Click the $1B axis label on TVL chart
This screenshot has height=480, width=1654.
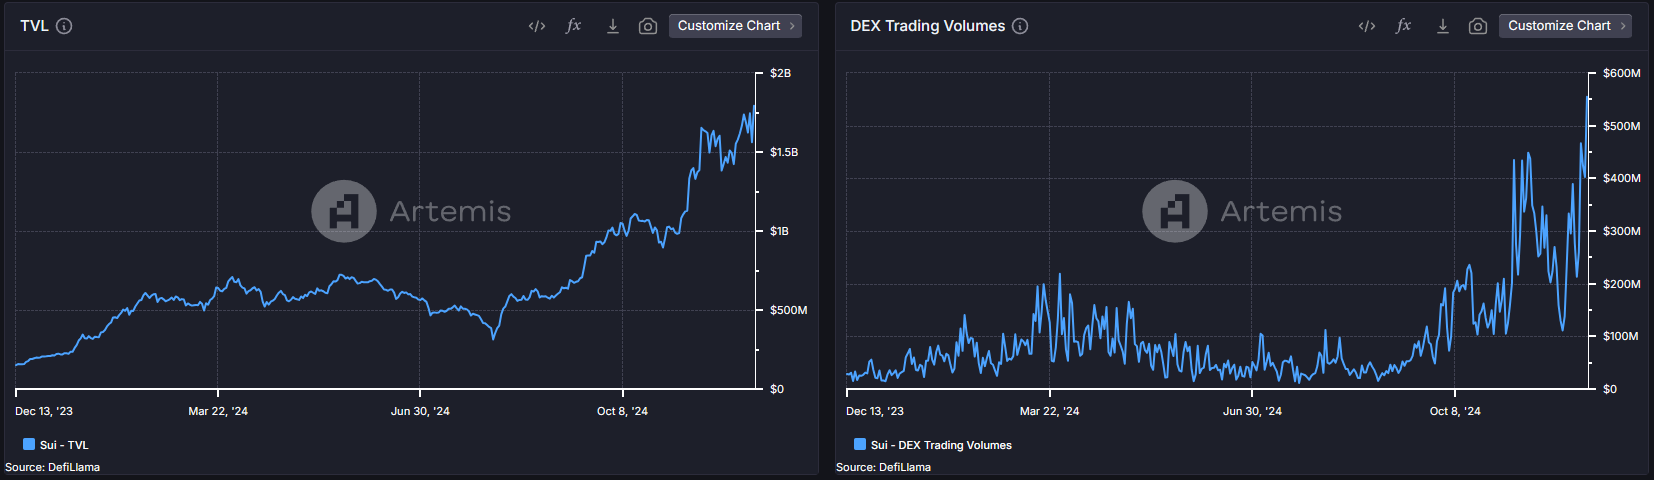point(779,231)
